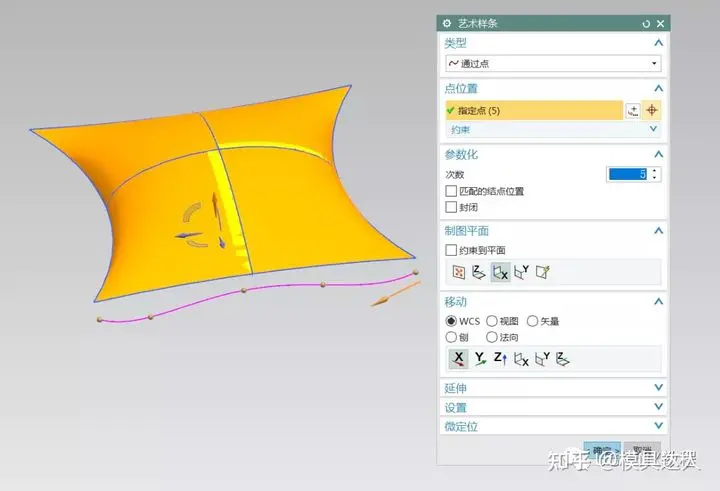Set movement along the X axis
Viewport: 720px width, 491px height.
click(x=458, y=358)
